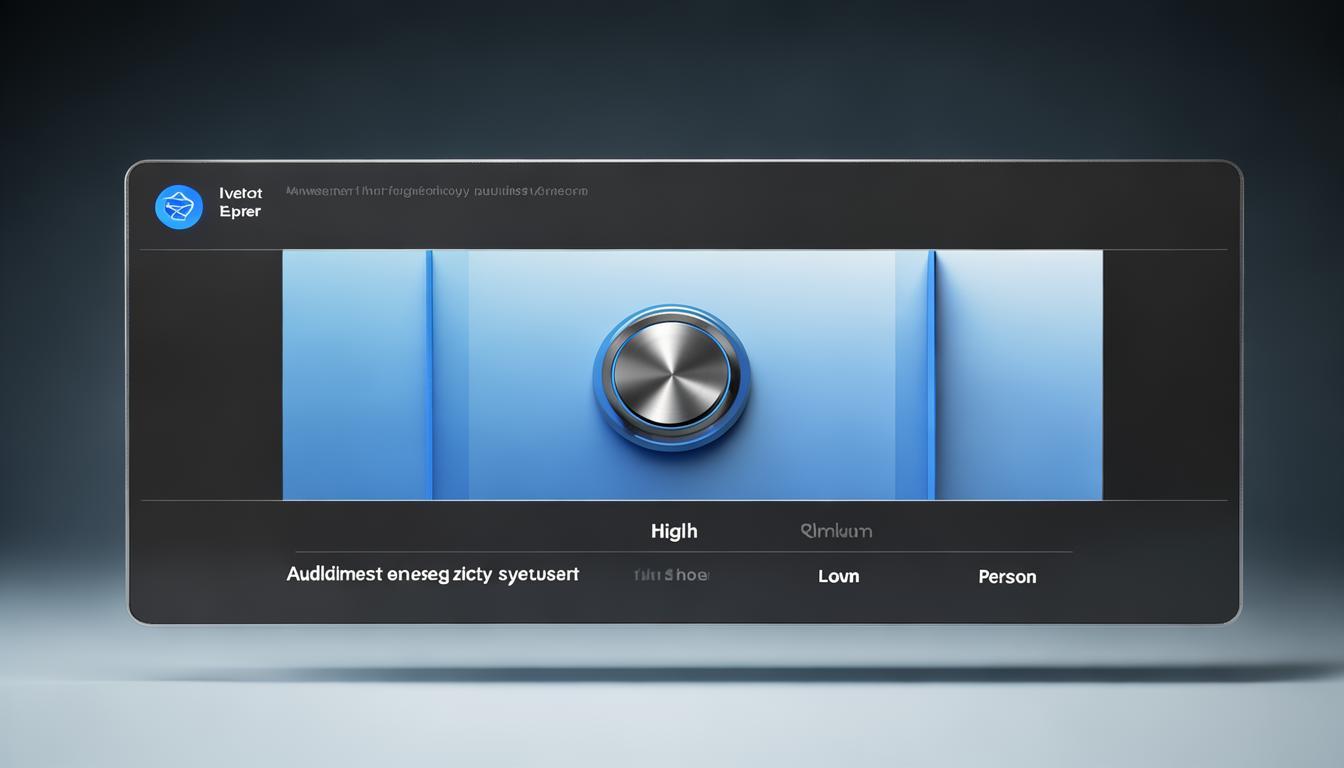Select the "Lovn" option
The height and width of the screenshot is (768, 1344).
838,576
